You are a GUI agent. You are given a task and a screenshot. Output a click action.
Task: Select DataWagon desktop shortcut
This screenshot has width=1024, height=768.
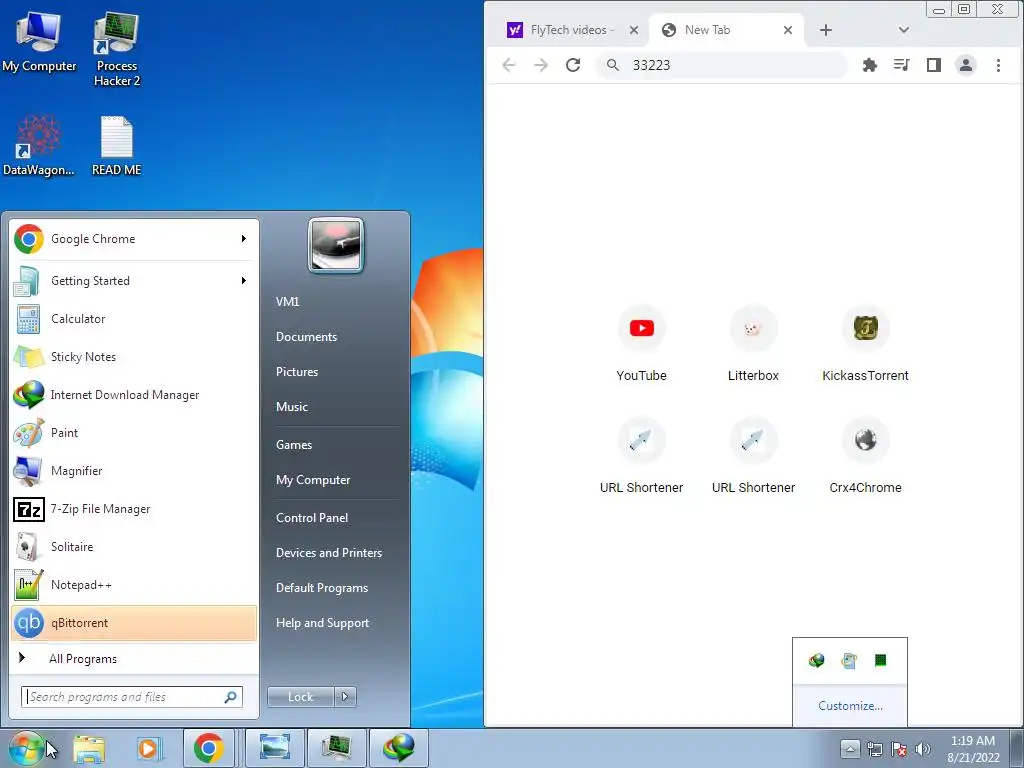pos(39,145)
